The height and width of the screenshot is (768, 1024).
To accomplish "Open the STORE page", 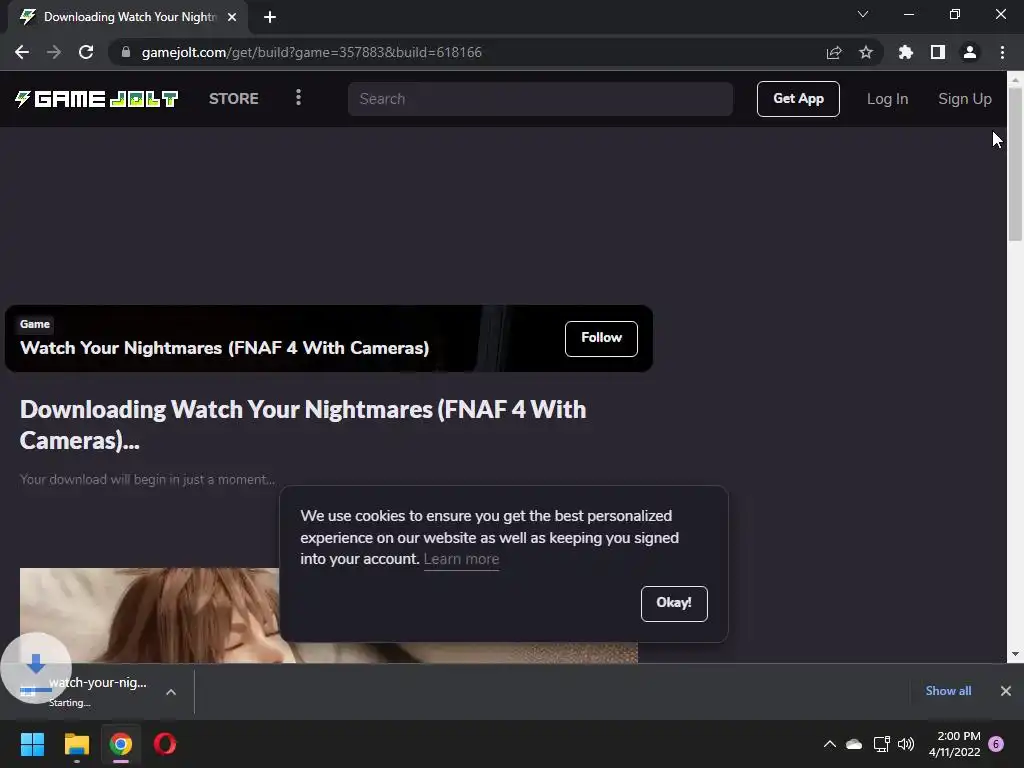I will pos(234,99).
